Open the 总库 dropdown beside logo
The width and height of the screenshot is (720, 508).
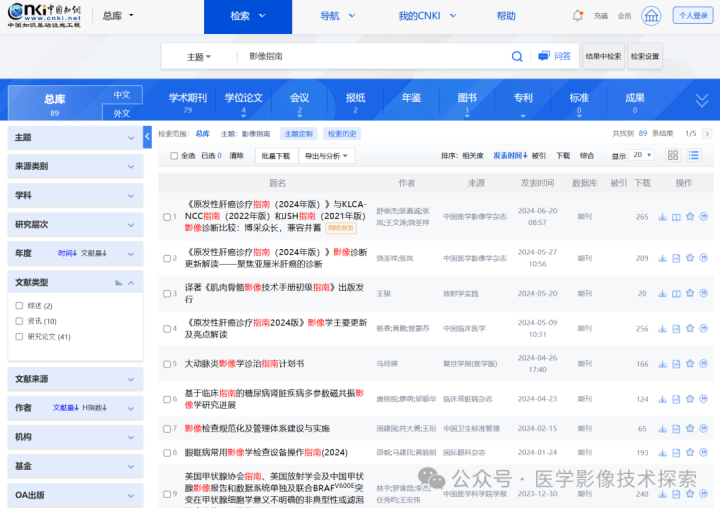point(118,16)
